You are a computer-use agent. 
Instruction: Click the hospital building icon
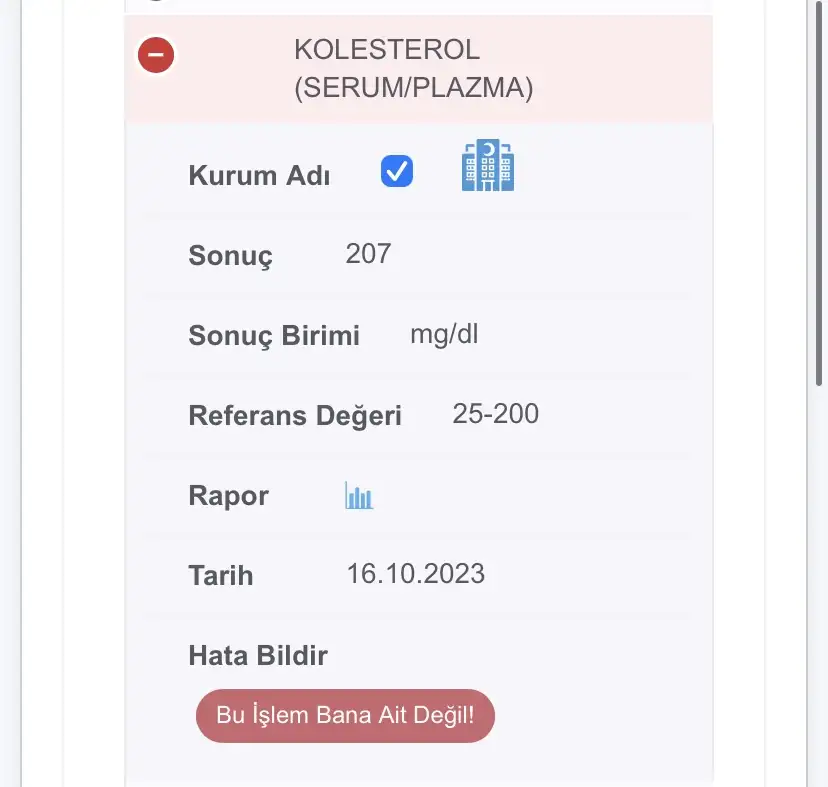(488, 165)
